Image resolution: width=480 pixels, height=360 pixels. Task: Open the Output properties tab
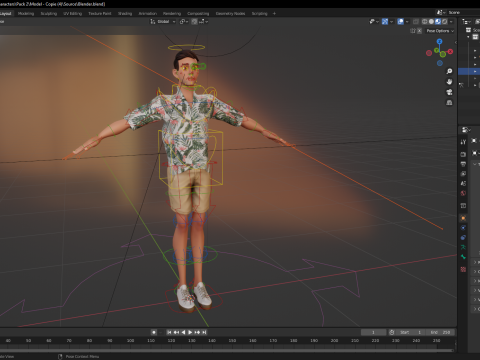click(x=463, y=164)
